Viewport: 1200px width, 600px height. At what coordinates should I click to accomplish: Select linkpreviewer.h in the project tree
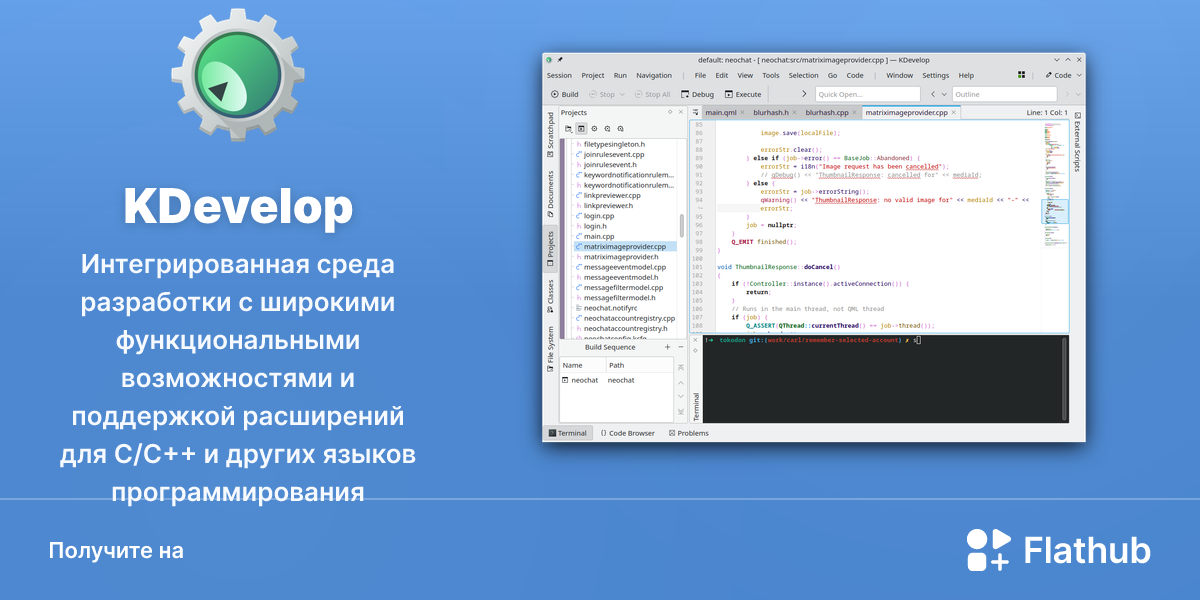(x=603, y=205)
